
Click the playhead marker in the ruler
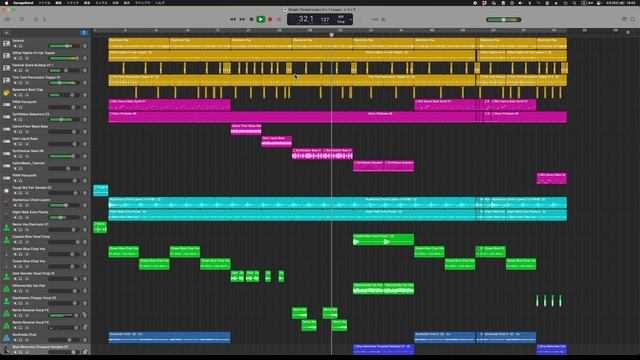click(x=331, y=35)
